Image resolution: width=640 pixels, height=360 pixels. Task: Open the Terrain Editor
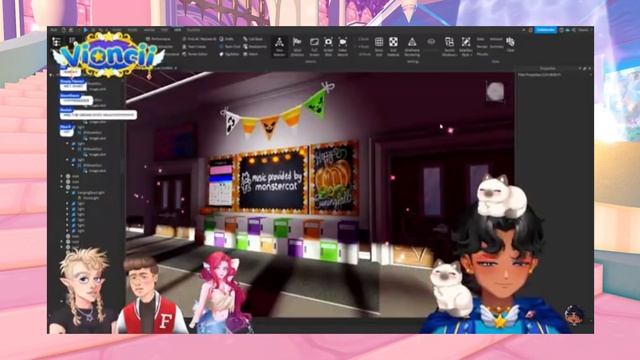[x=195, y=54]
